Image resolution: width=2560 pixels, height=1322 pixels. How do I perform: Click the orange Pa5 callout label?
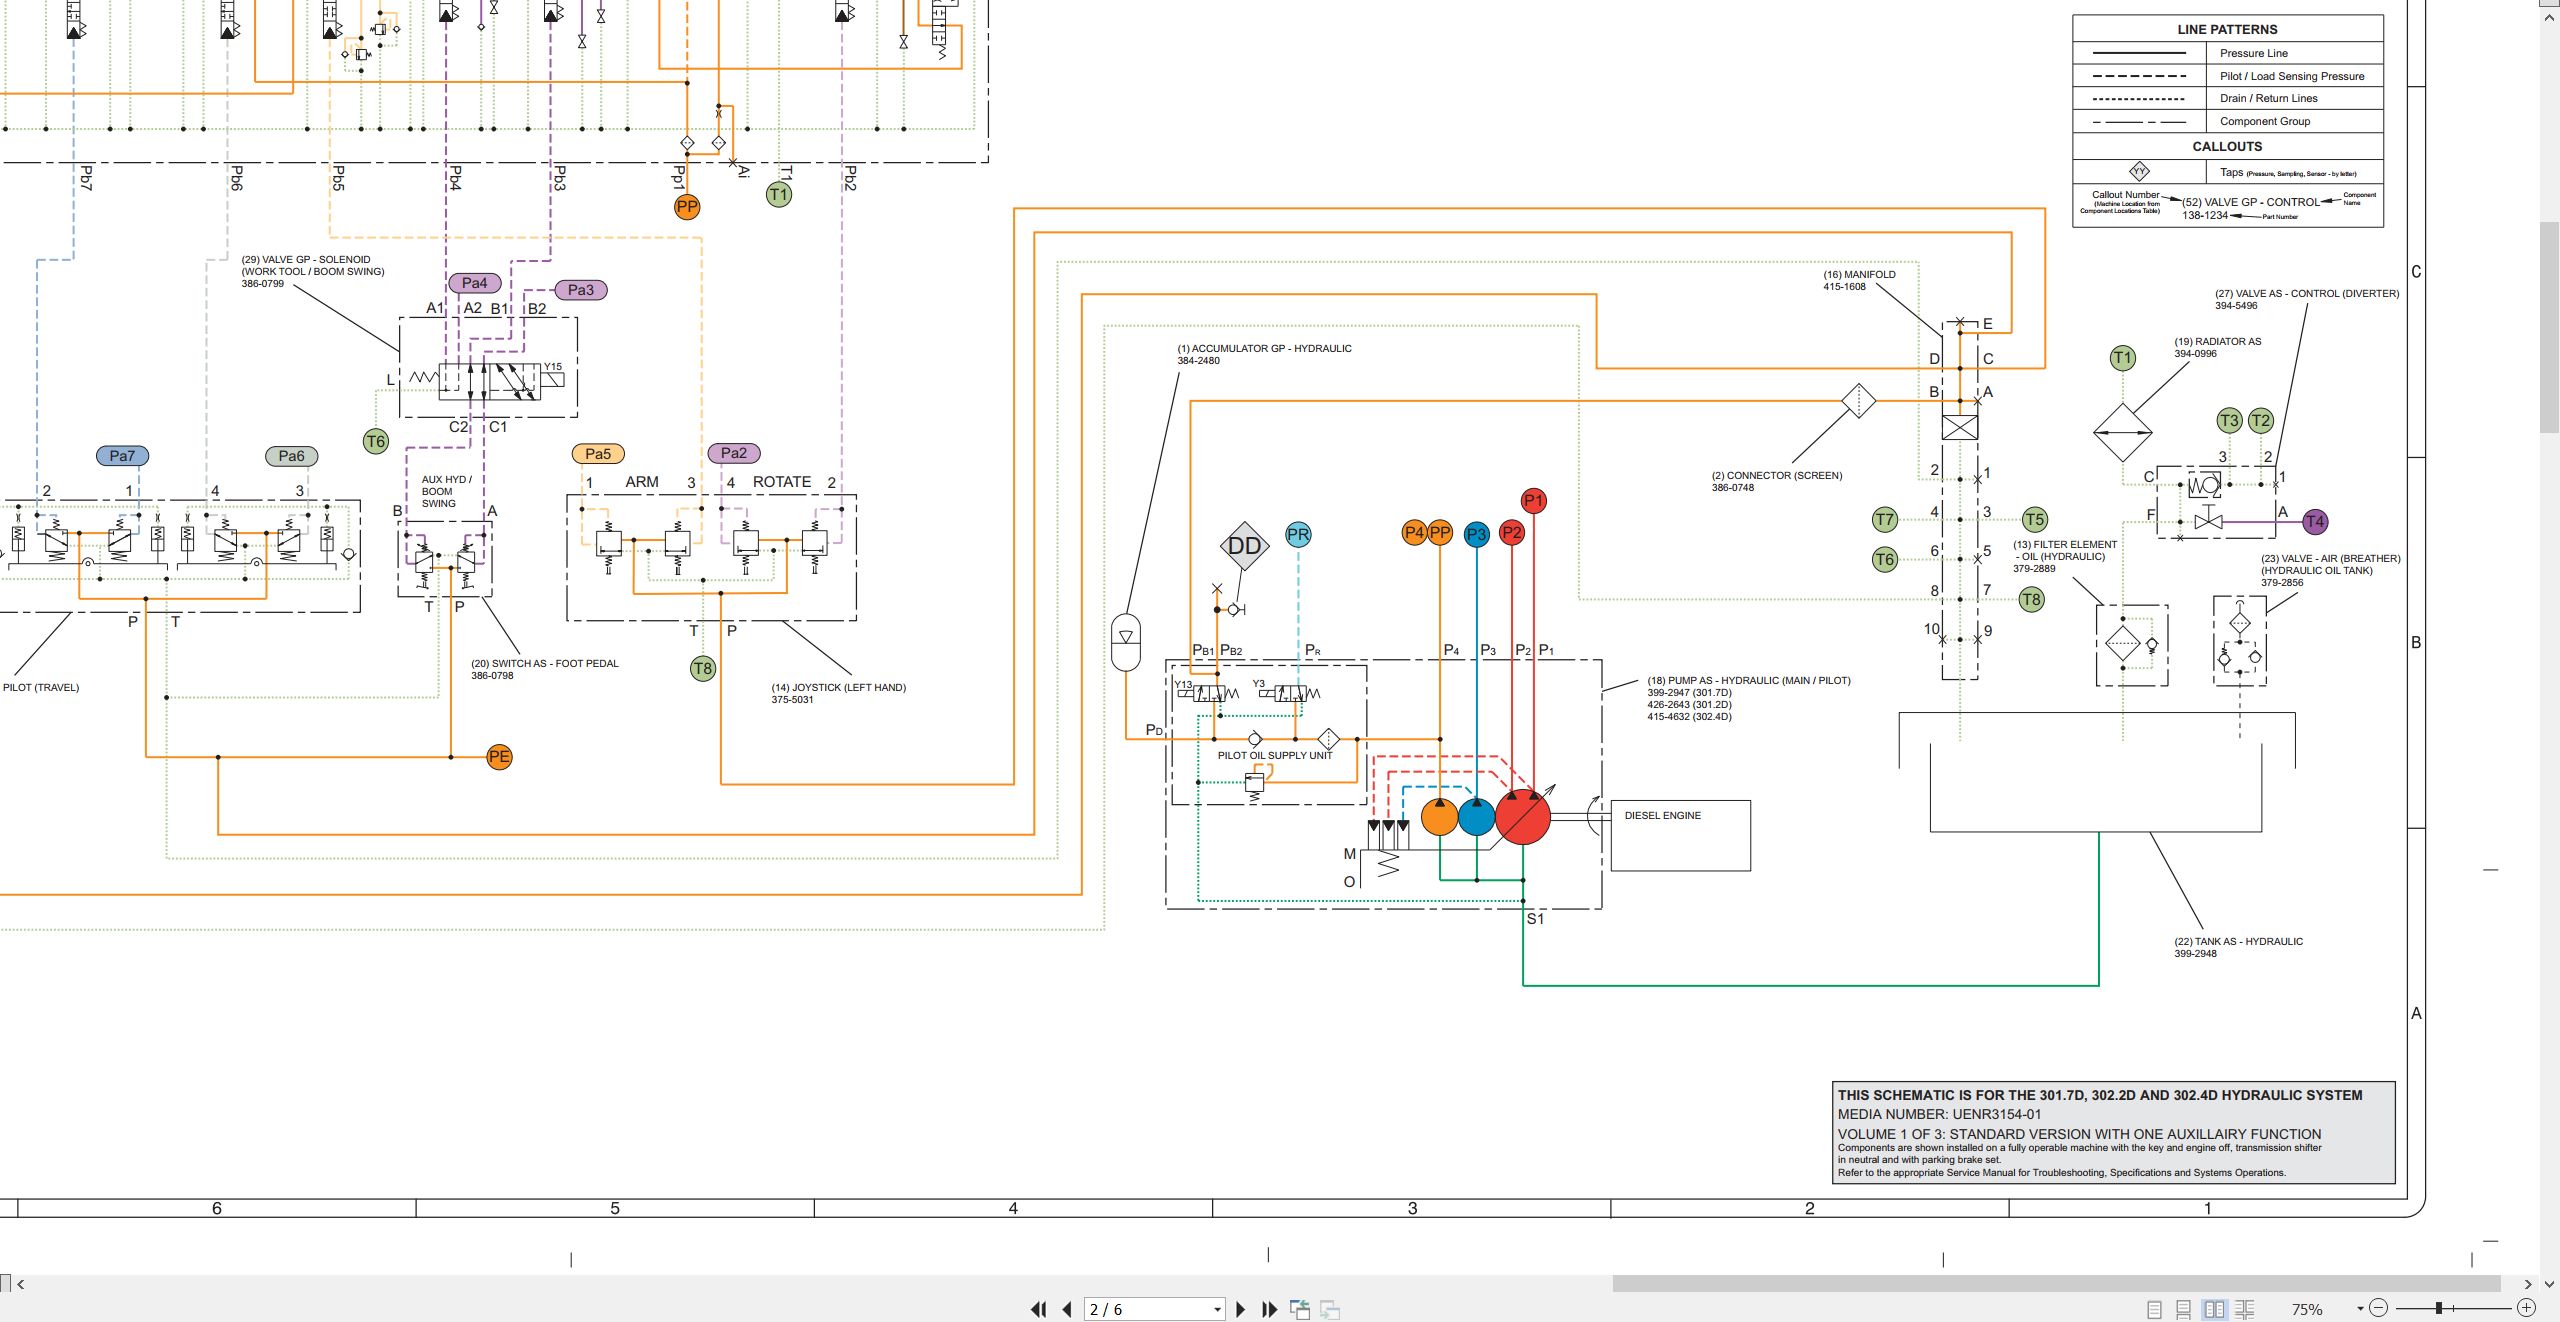598,454
